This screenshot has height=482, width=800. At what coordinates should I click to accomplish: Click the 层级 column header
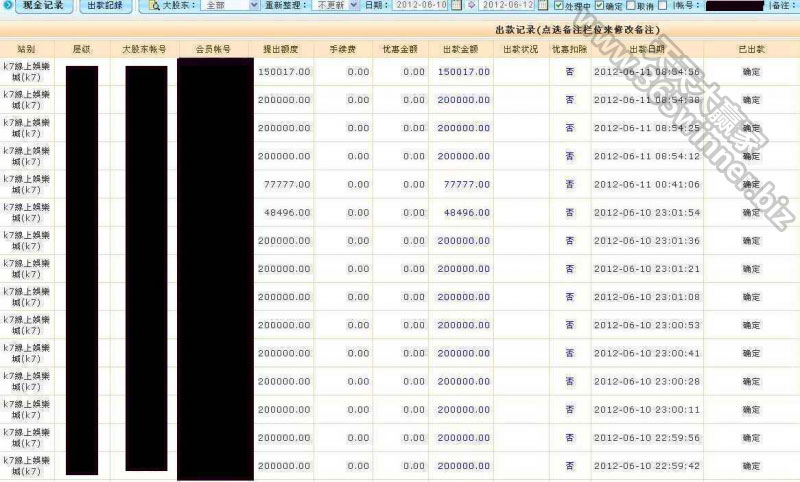click(x=82, y=49)
